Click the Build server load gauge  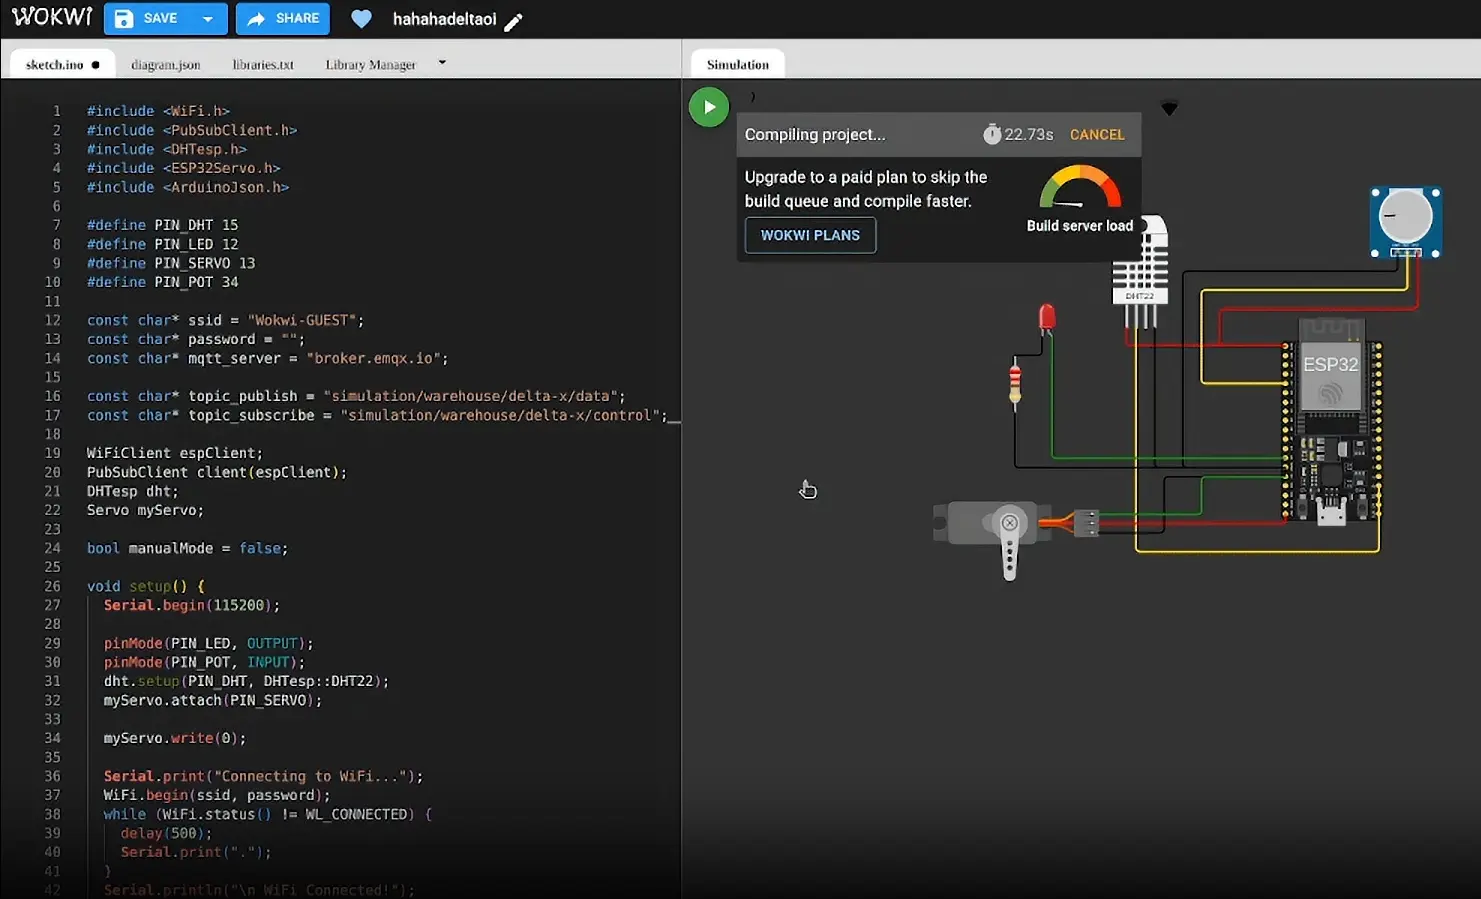1079,190
